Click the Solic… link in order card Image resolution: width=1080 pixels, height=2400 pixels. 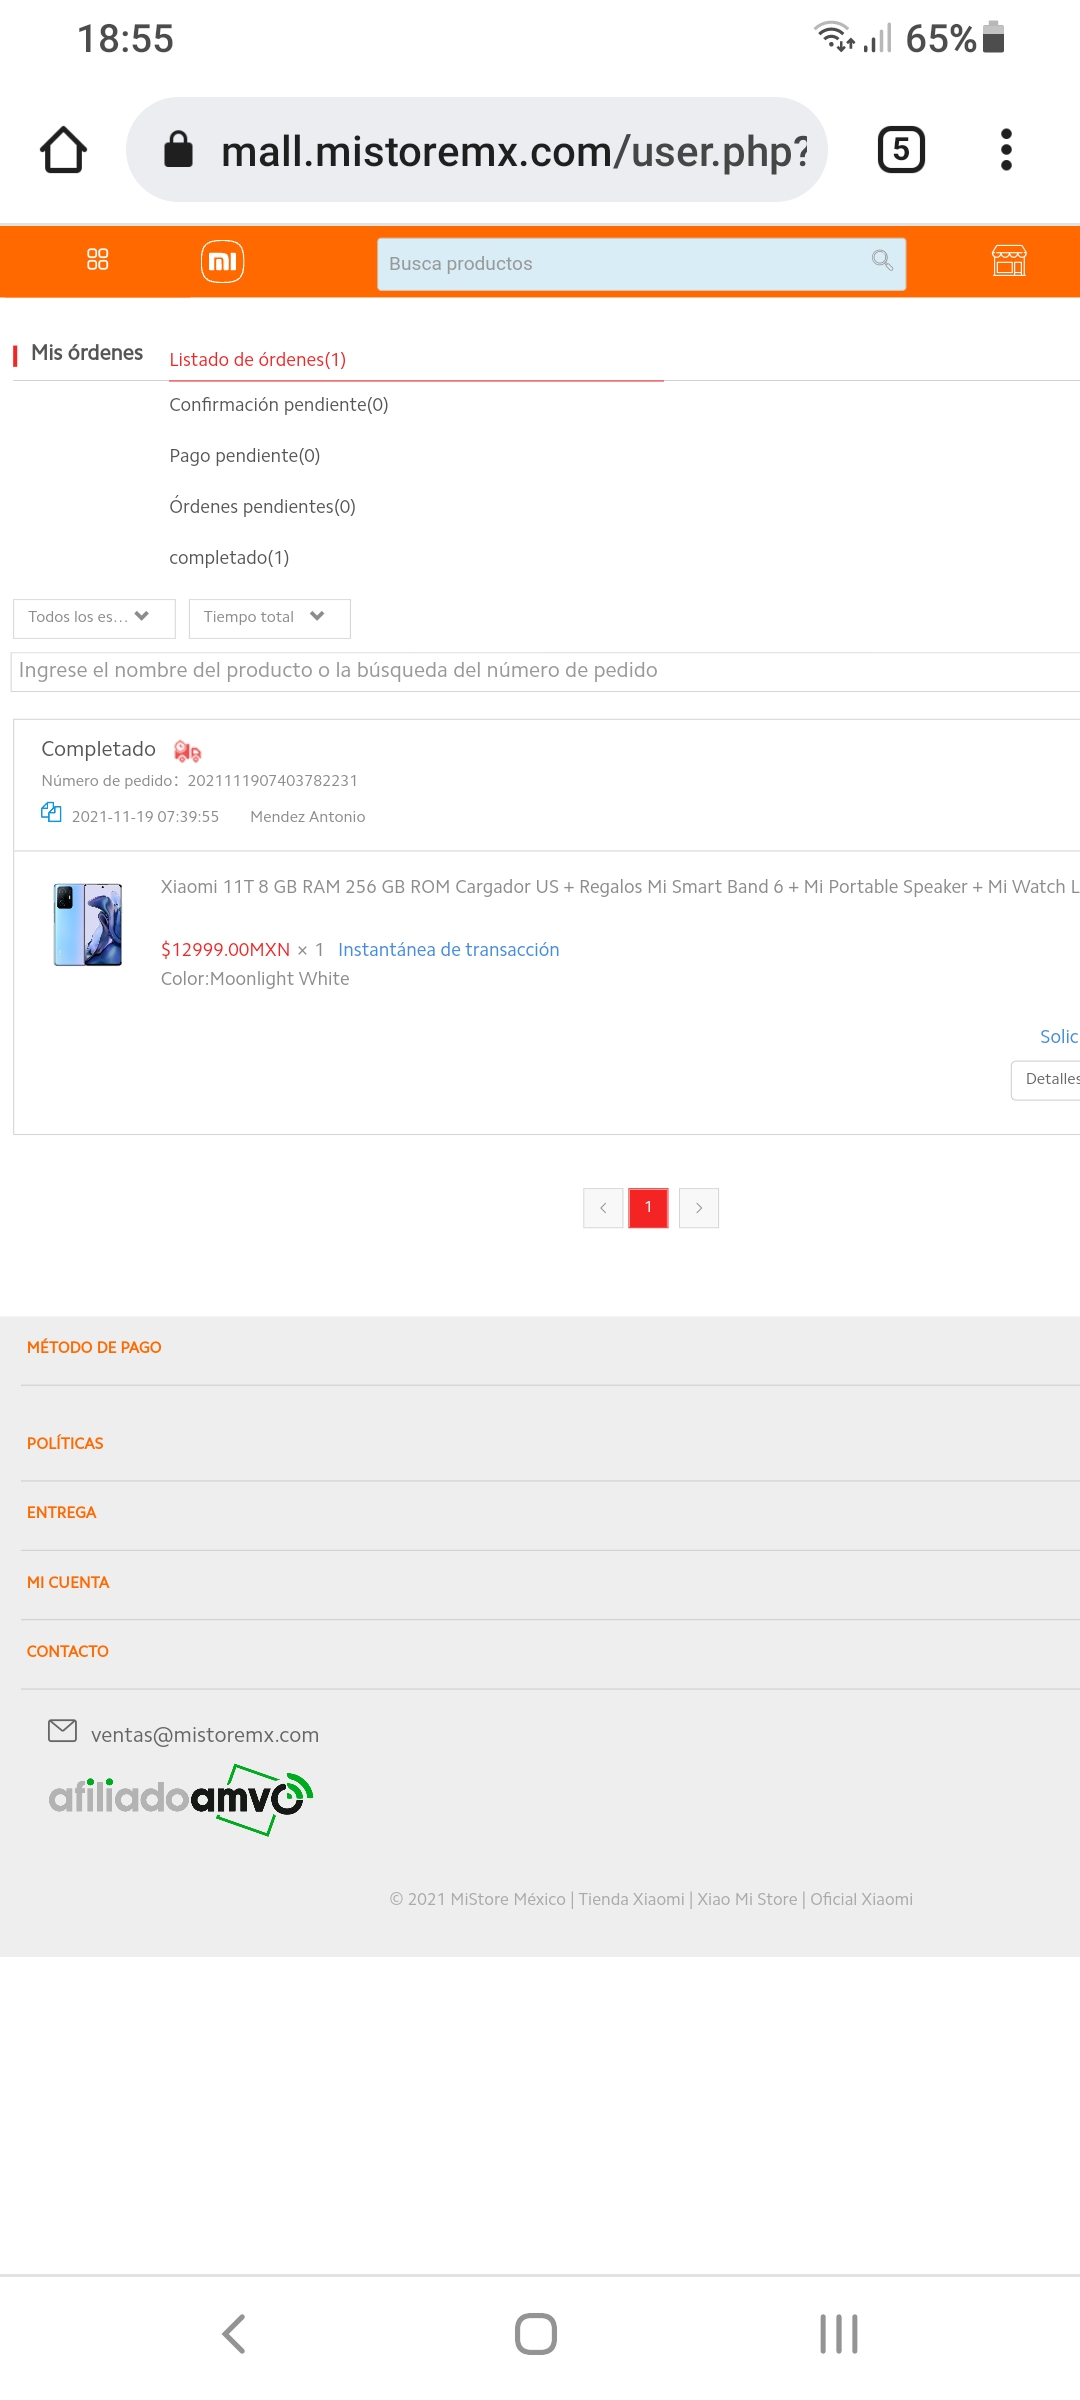[x=1059, y=1036]
